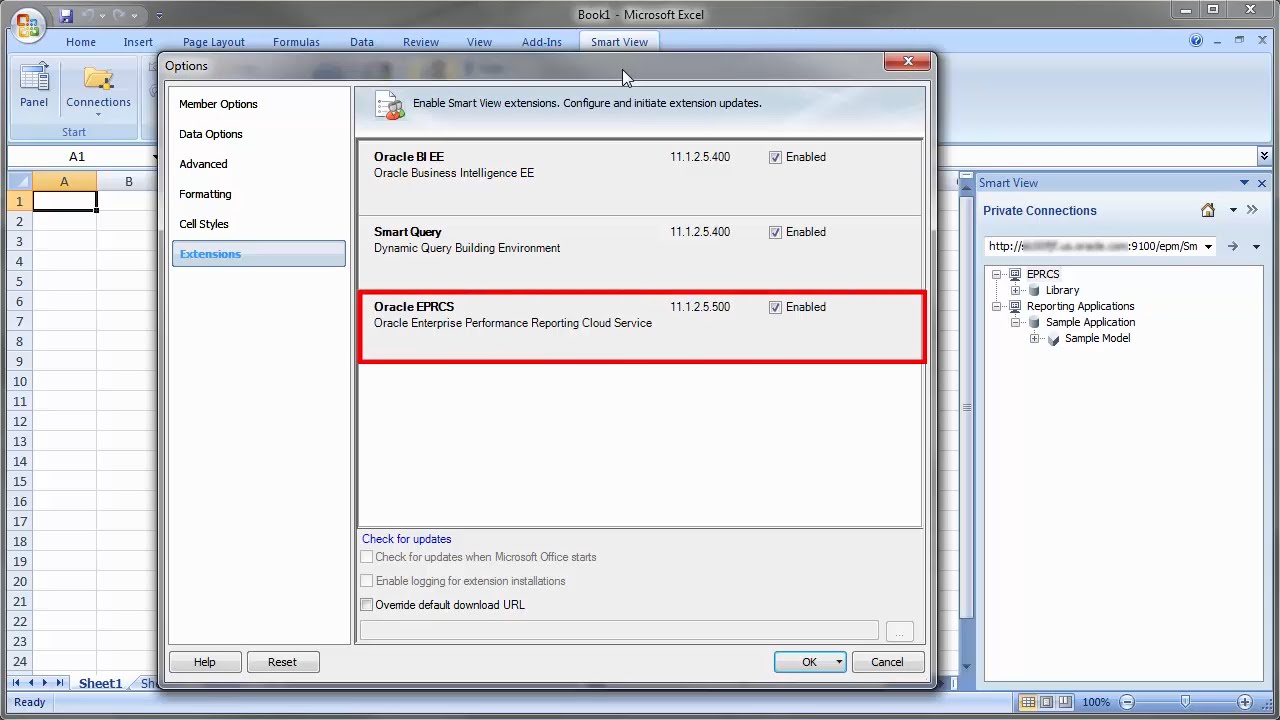
Task: Switch to Normal view in status bar
Action: click(1027, 702)
